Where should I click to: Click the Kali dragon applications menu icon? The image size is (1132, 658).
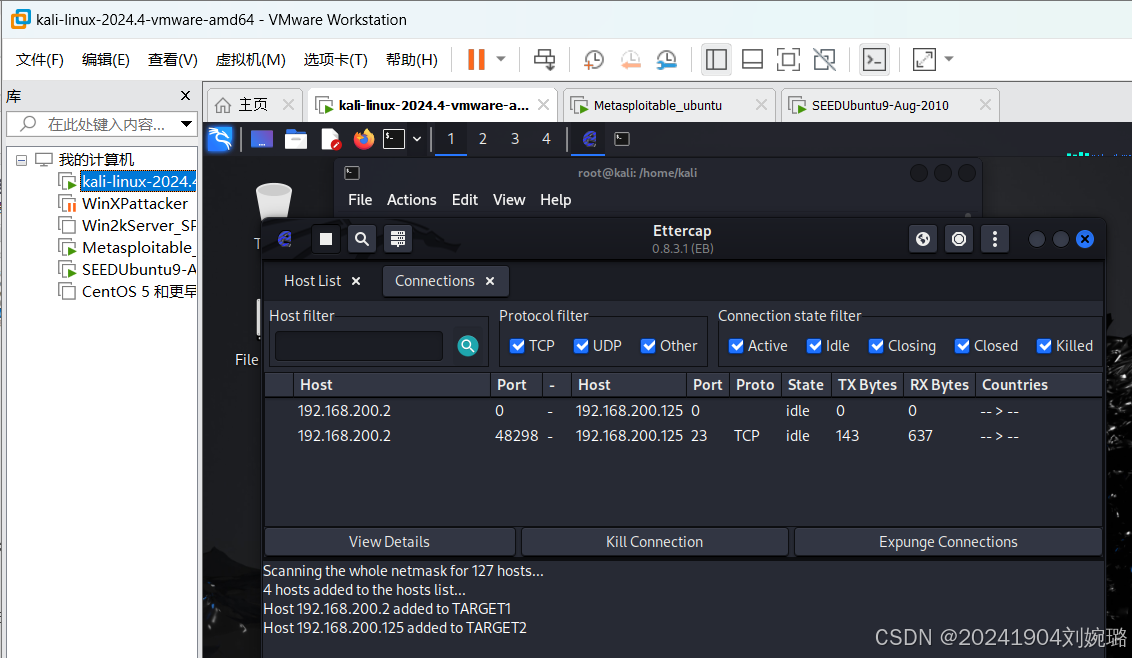tap(220, 139)
